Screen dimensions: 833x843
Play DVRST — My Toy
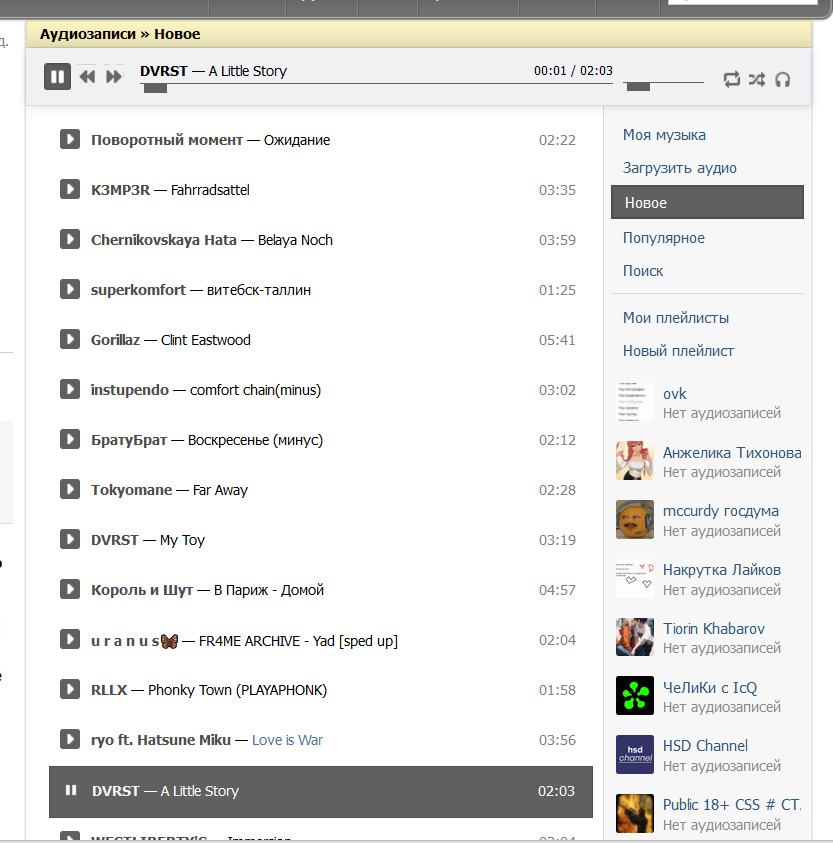click(69, 539)
